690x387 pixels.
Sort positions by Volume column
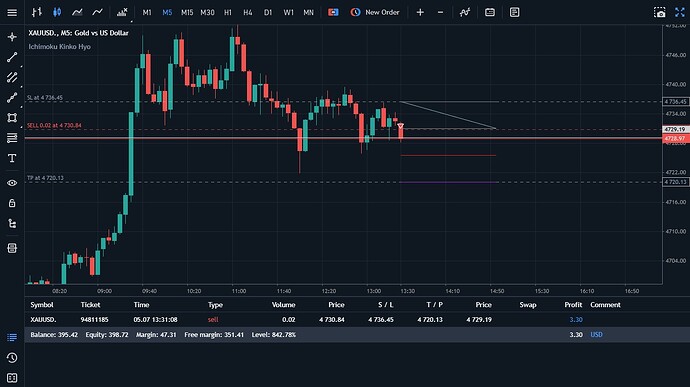(283, 305)
